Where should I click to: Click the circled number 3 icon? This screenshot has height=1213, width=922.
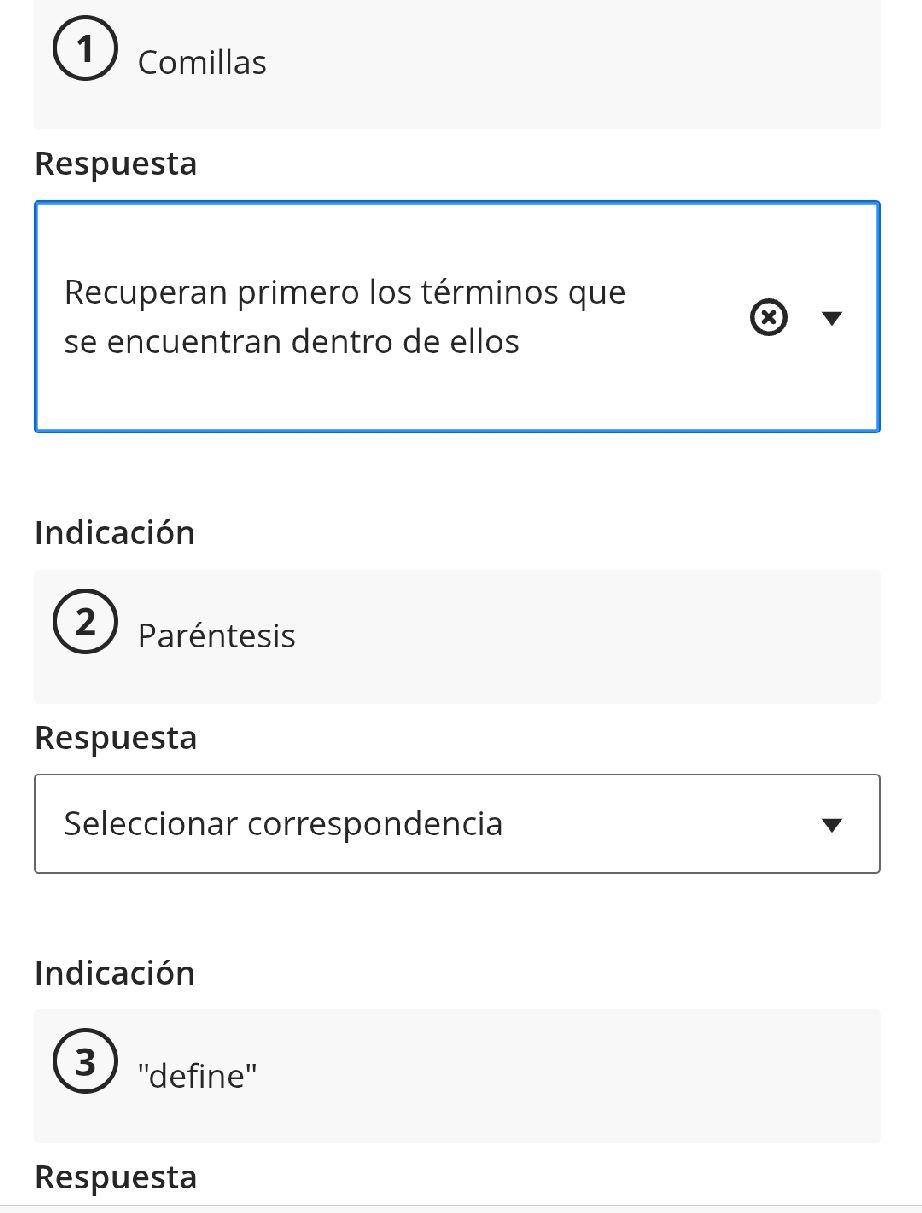(85, 1063)
